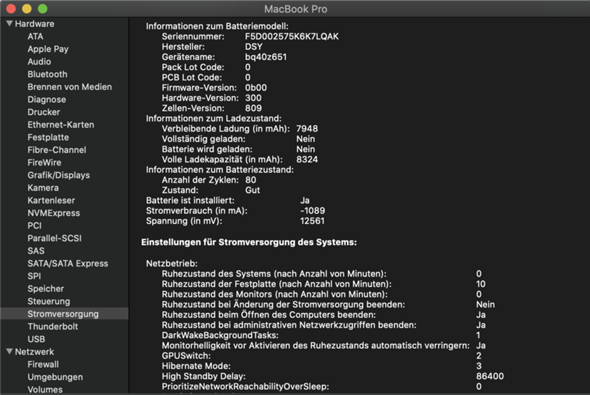The image size is (590, 395).
Task: Click the green zoom window button
Action: tap(43, 9)
